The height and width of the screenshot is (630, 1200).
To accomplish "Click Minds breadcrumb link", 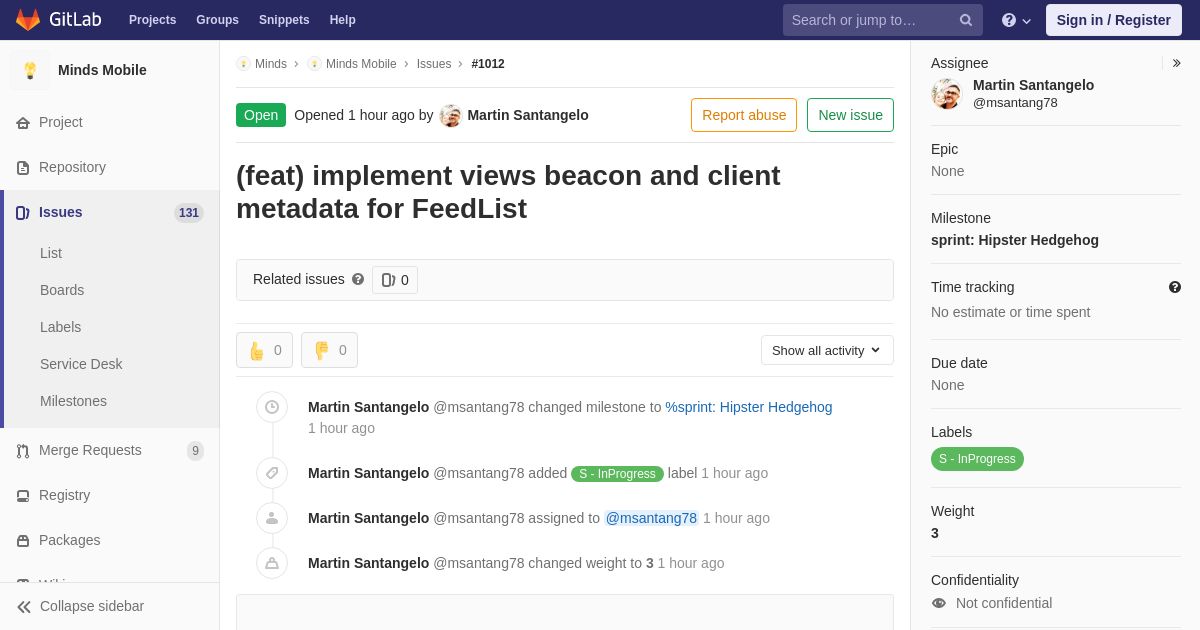I will (x=271, y=64).
